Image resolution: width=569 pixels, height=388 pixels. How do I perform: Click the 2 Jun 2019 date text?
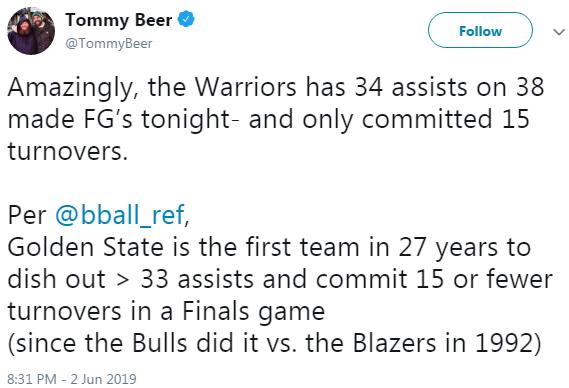click(x=103, y=379)
